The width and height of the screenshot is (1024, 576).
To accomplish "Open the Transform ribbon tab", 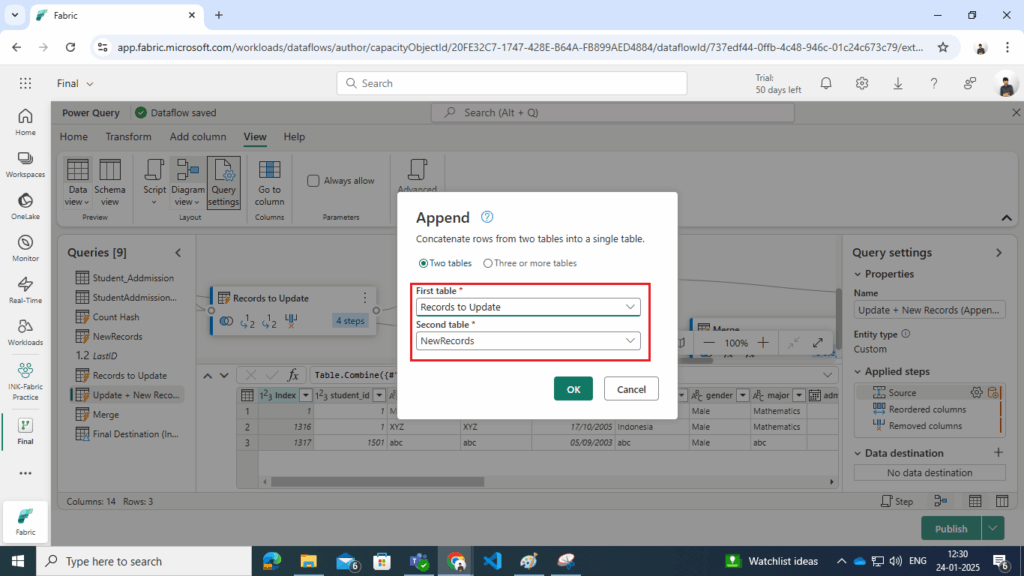I will 129,136.
